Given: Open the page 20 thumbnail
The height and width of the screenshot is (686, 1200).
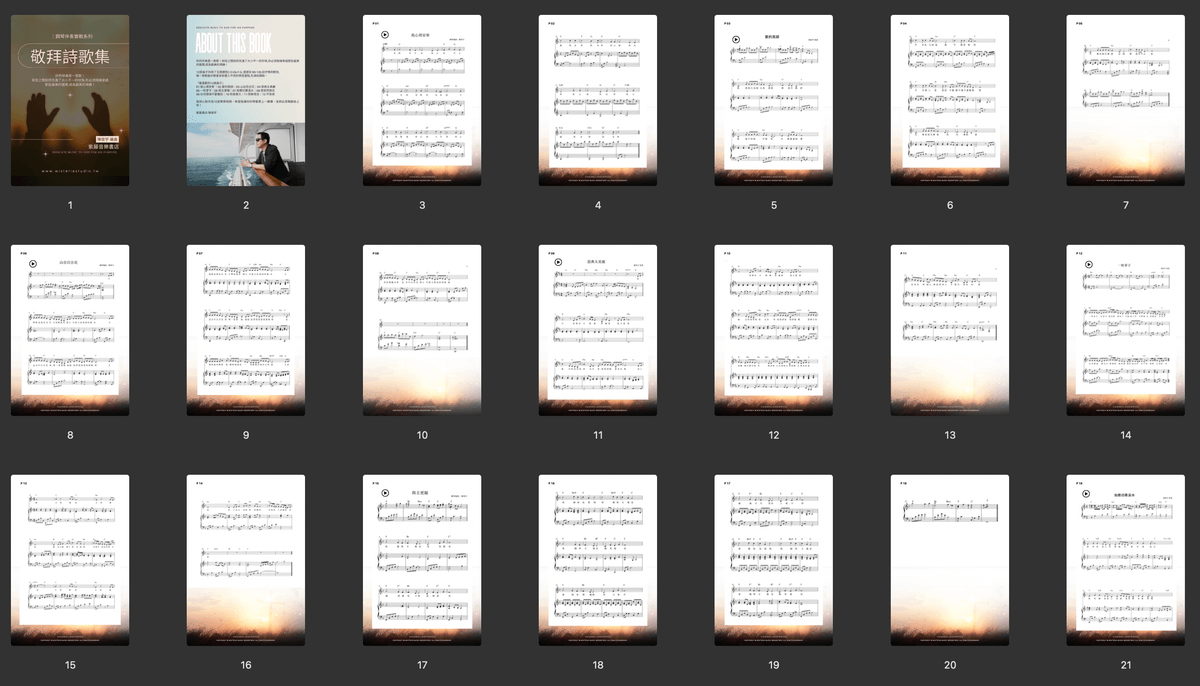Looking at the screenshot, I should click(950, 560).
